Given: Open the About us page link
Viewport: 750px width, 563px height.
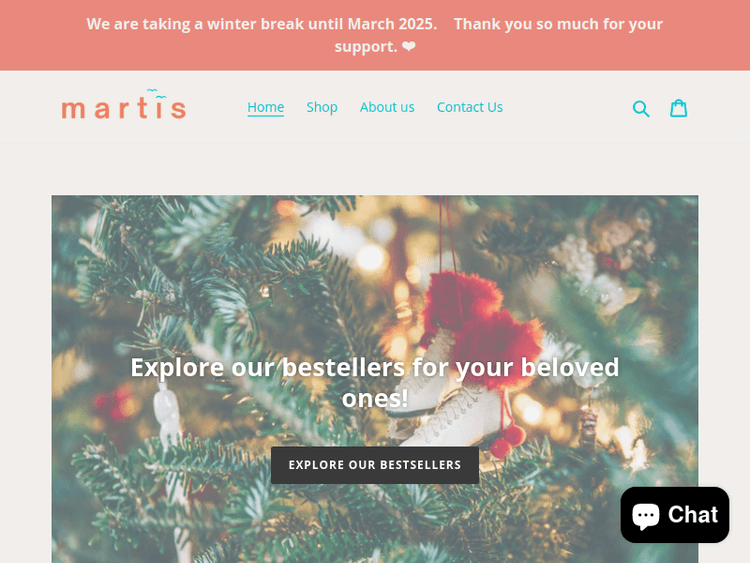Looking at the screenshot, I should [387, 107].
